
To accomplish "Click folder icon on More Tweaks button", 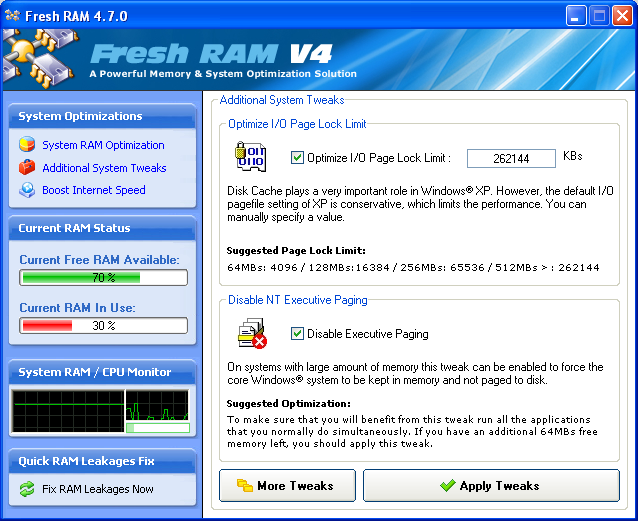I will 245,485.
